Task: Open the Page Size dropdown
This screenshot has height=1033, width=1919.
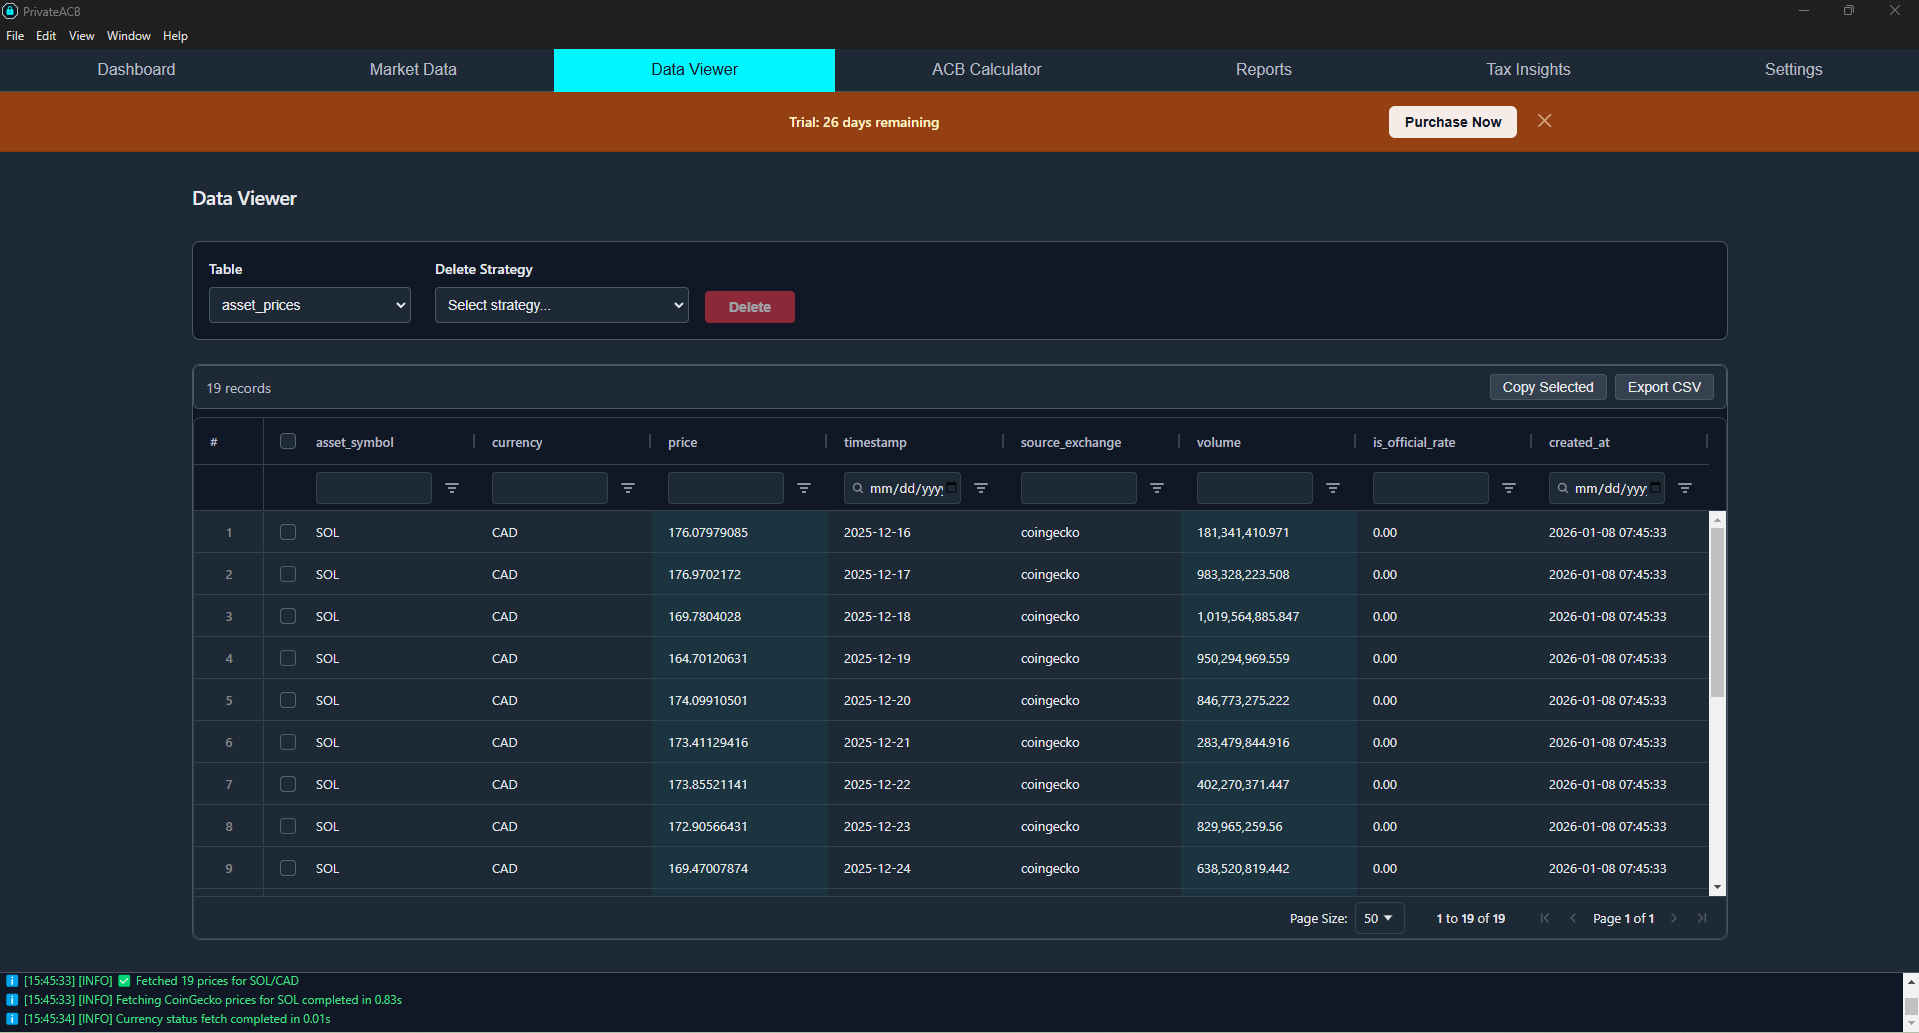Action: pyautogui.click(x=1379, y=918)
